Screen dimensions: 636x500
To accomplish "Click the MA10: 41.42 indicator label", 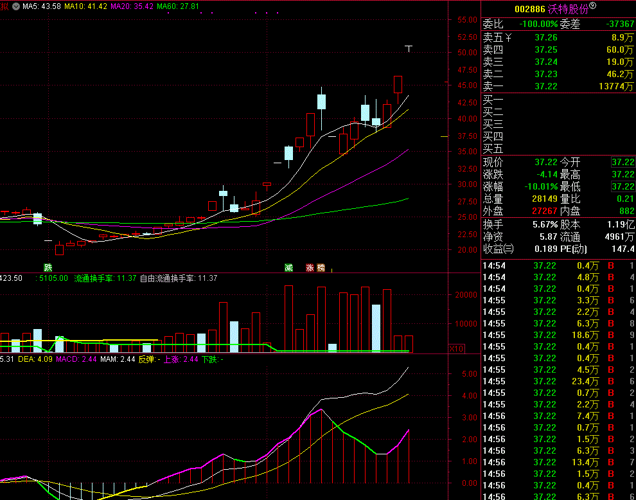I will click(86, 6).
